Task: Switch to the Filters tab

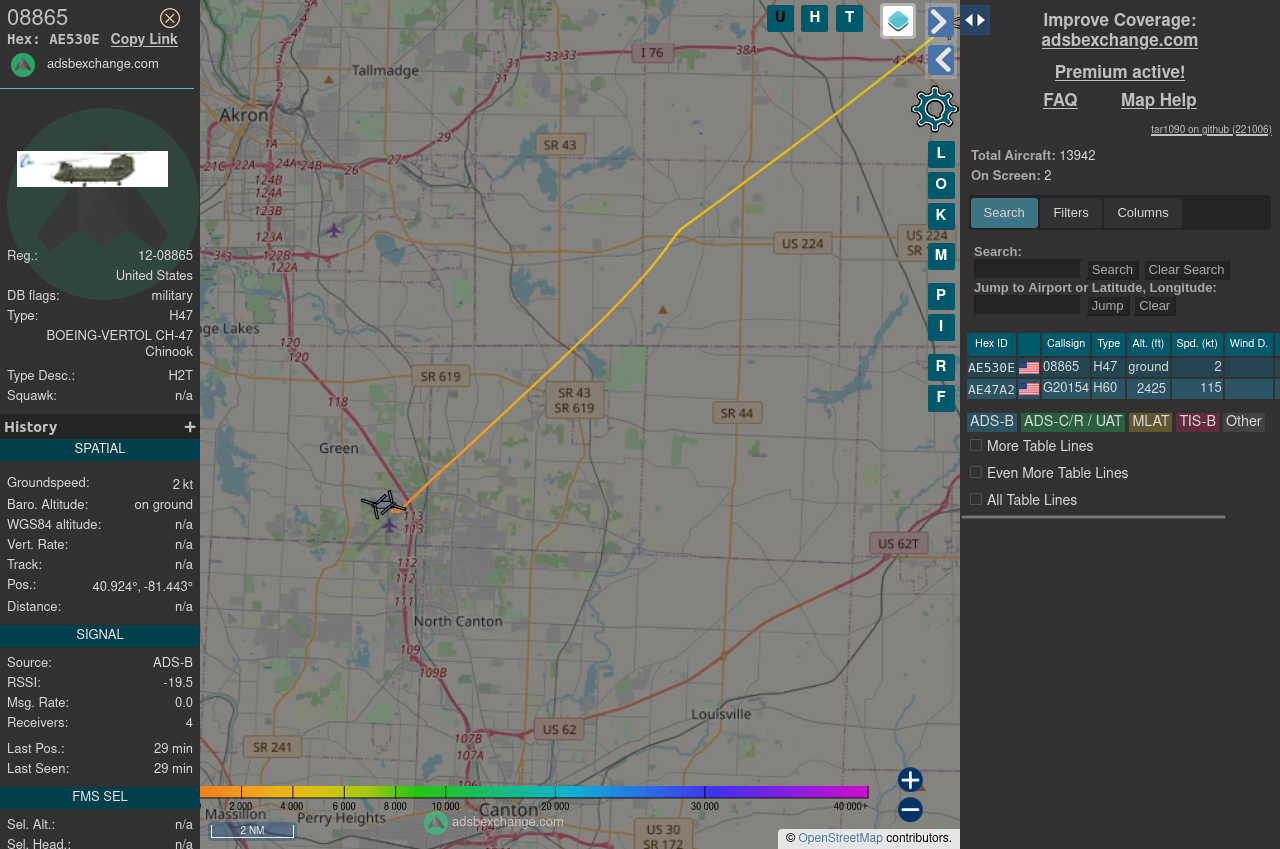Action: point(1071,213)
